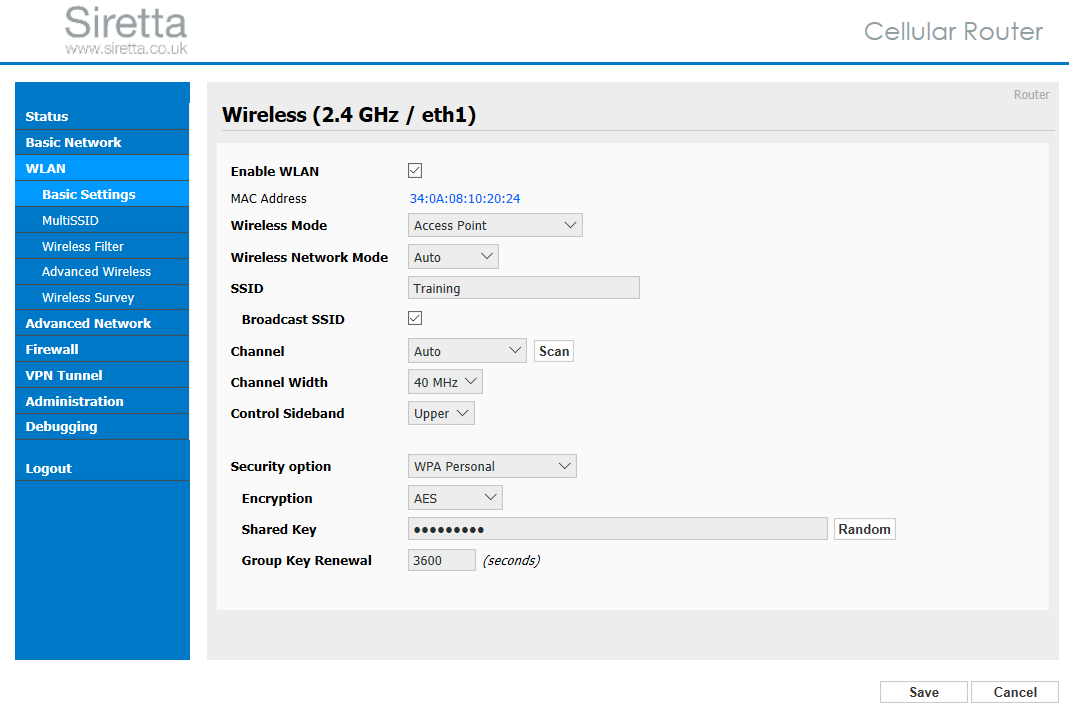
Task: Open WLAN Basic Settings page
Action: pyautogui.click(x=102, y=194)
